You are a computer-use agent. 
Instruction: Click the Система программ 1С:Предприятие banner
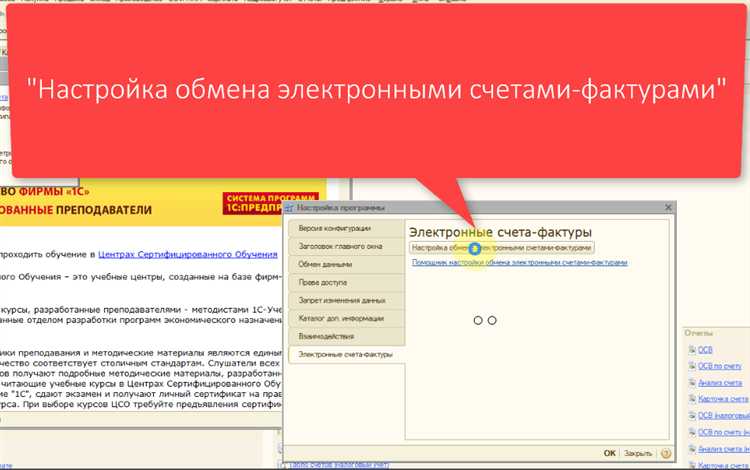point(270,203)
